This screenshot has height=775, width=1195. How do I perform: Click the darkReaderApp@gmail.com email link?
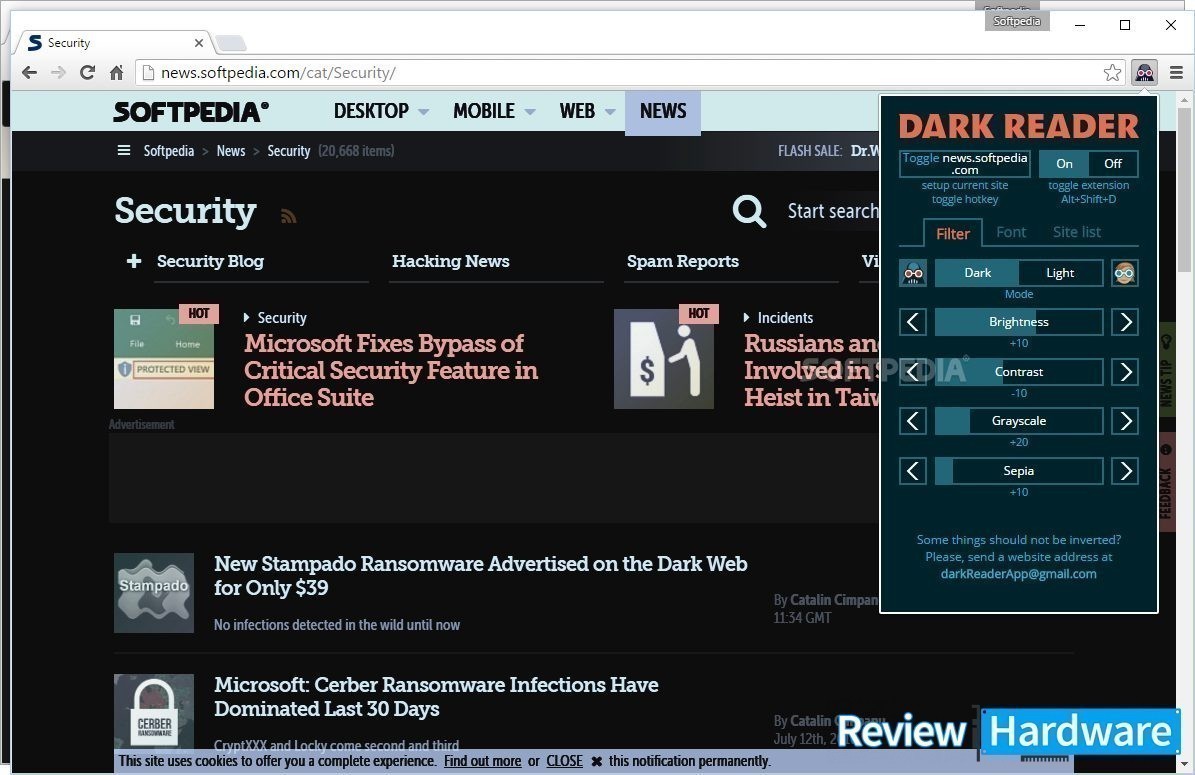point(1018,574)
